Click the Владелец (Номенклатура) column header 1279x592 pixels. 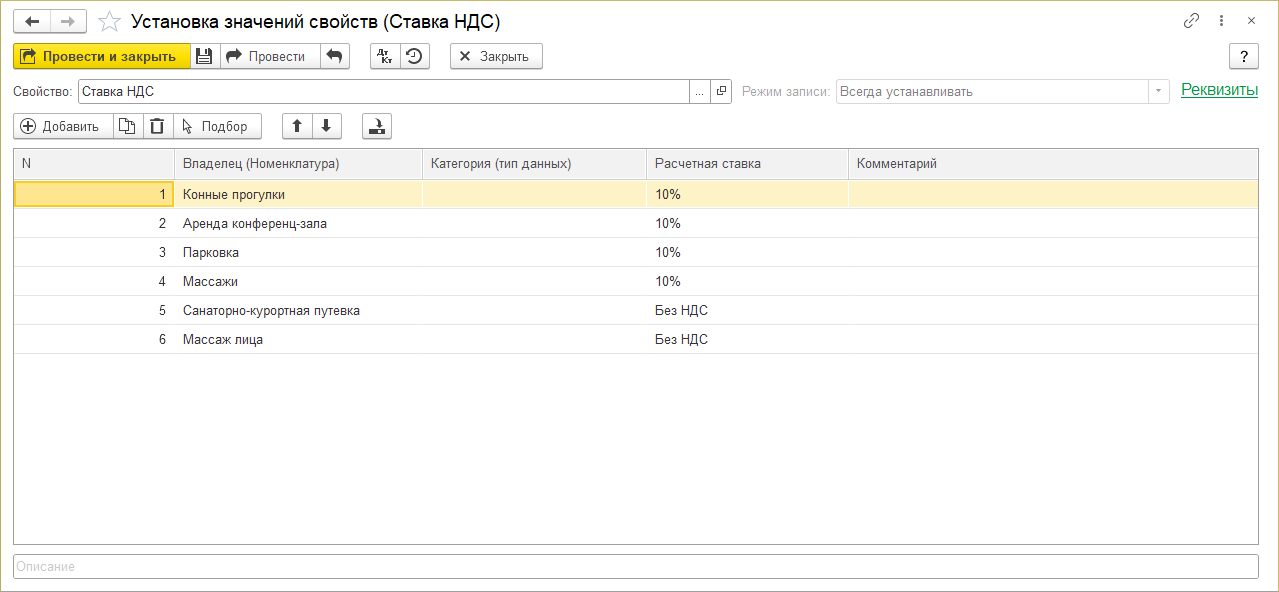coord(299,163)
